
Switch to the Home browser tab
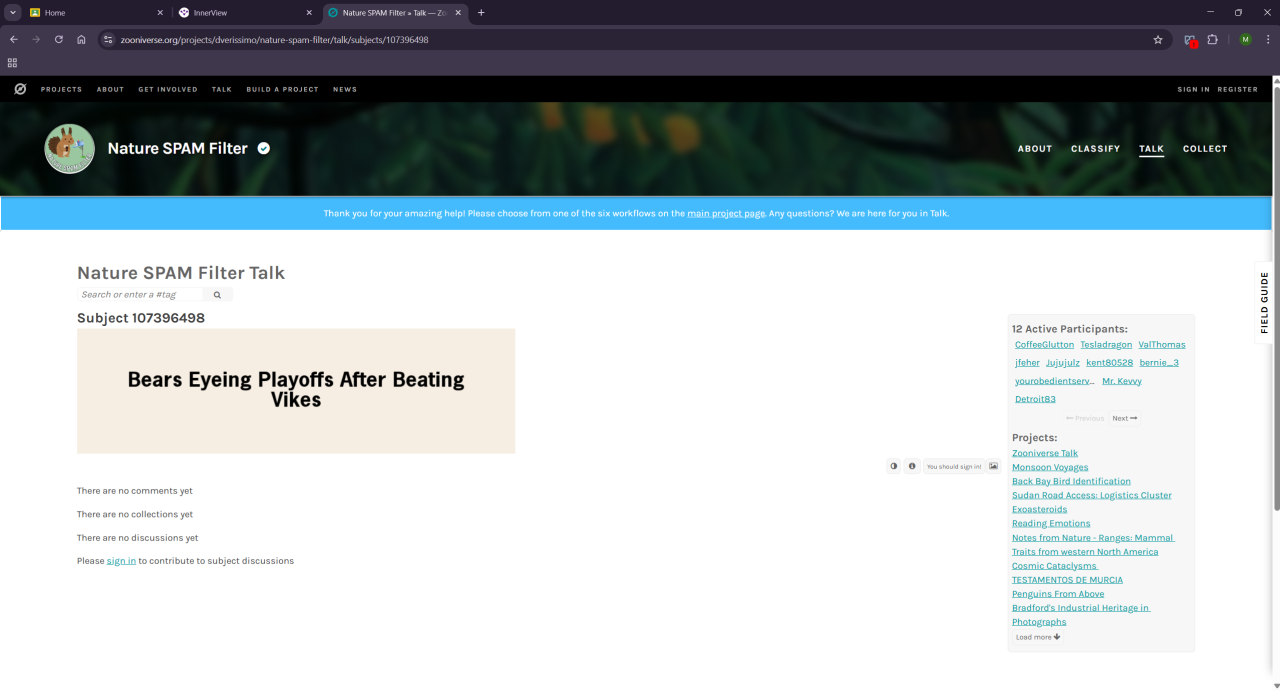pyautogui.click(x=96, y=13)
